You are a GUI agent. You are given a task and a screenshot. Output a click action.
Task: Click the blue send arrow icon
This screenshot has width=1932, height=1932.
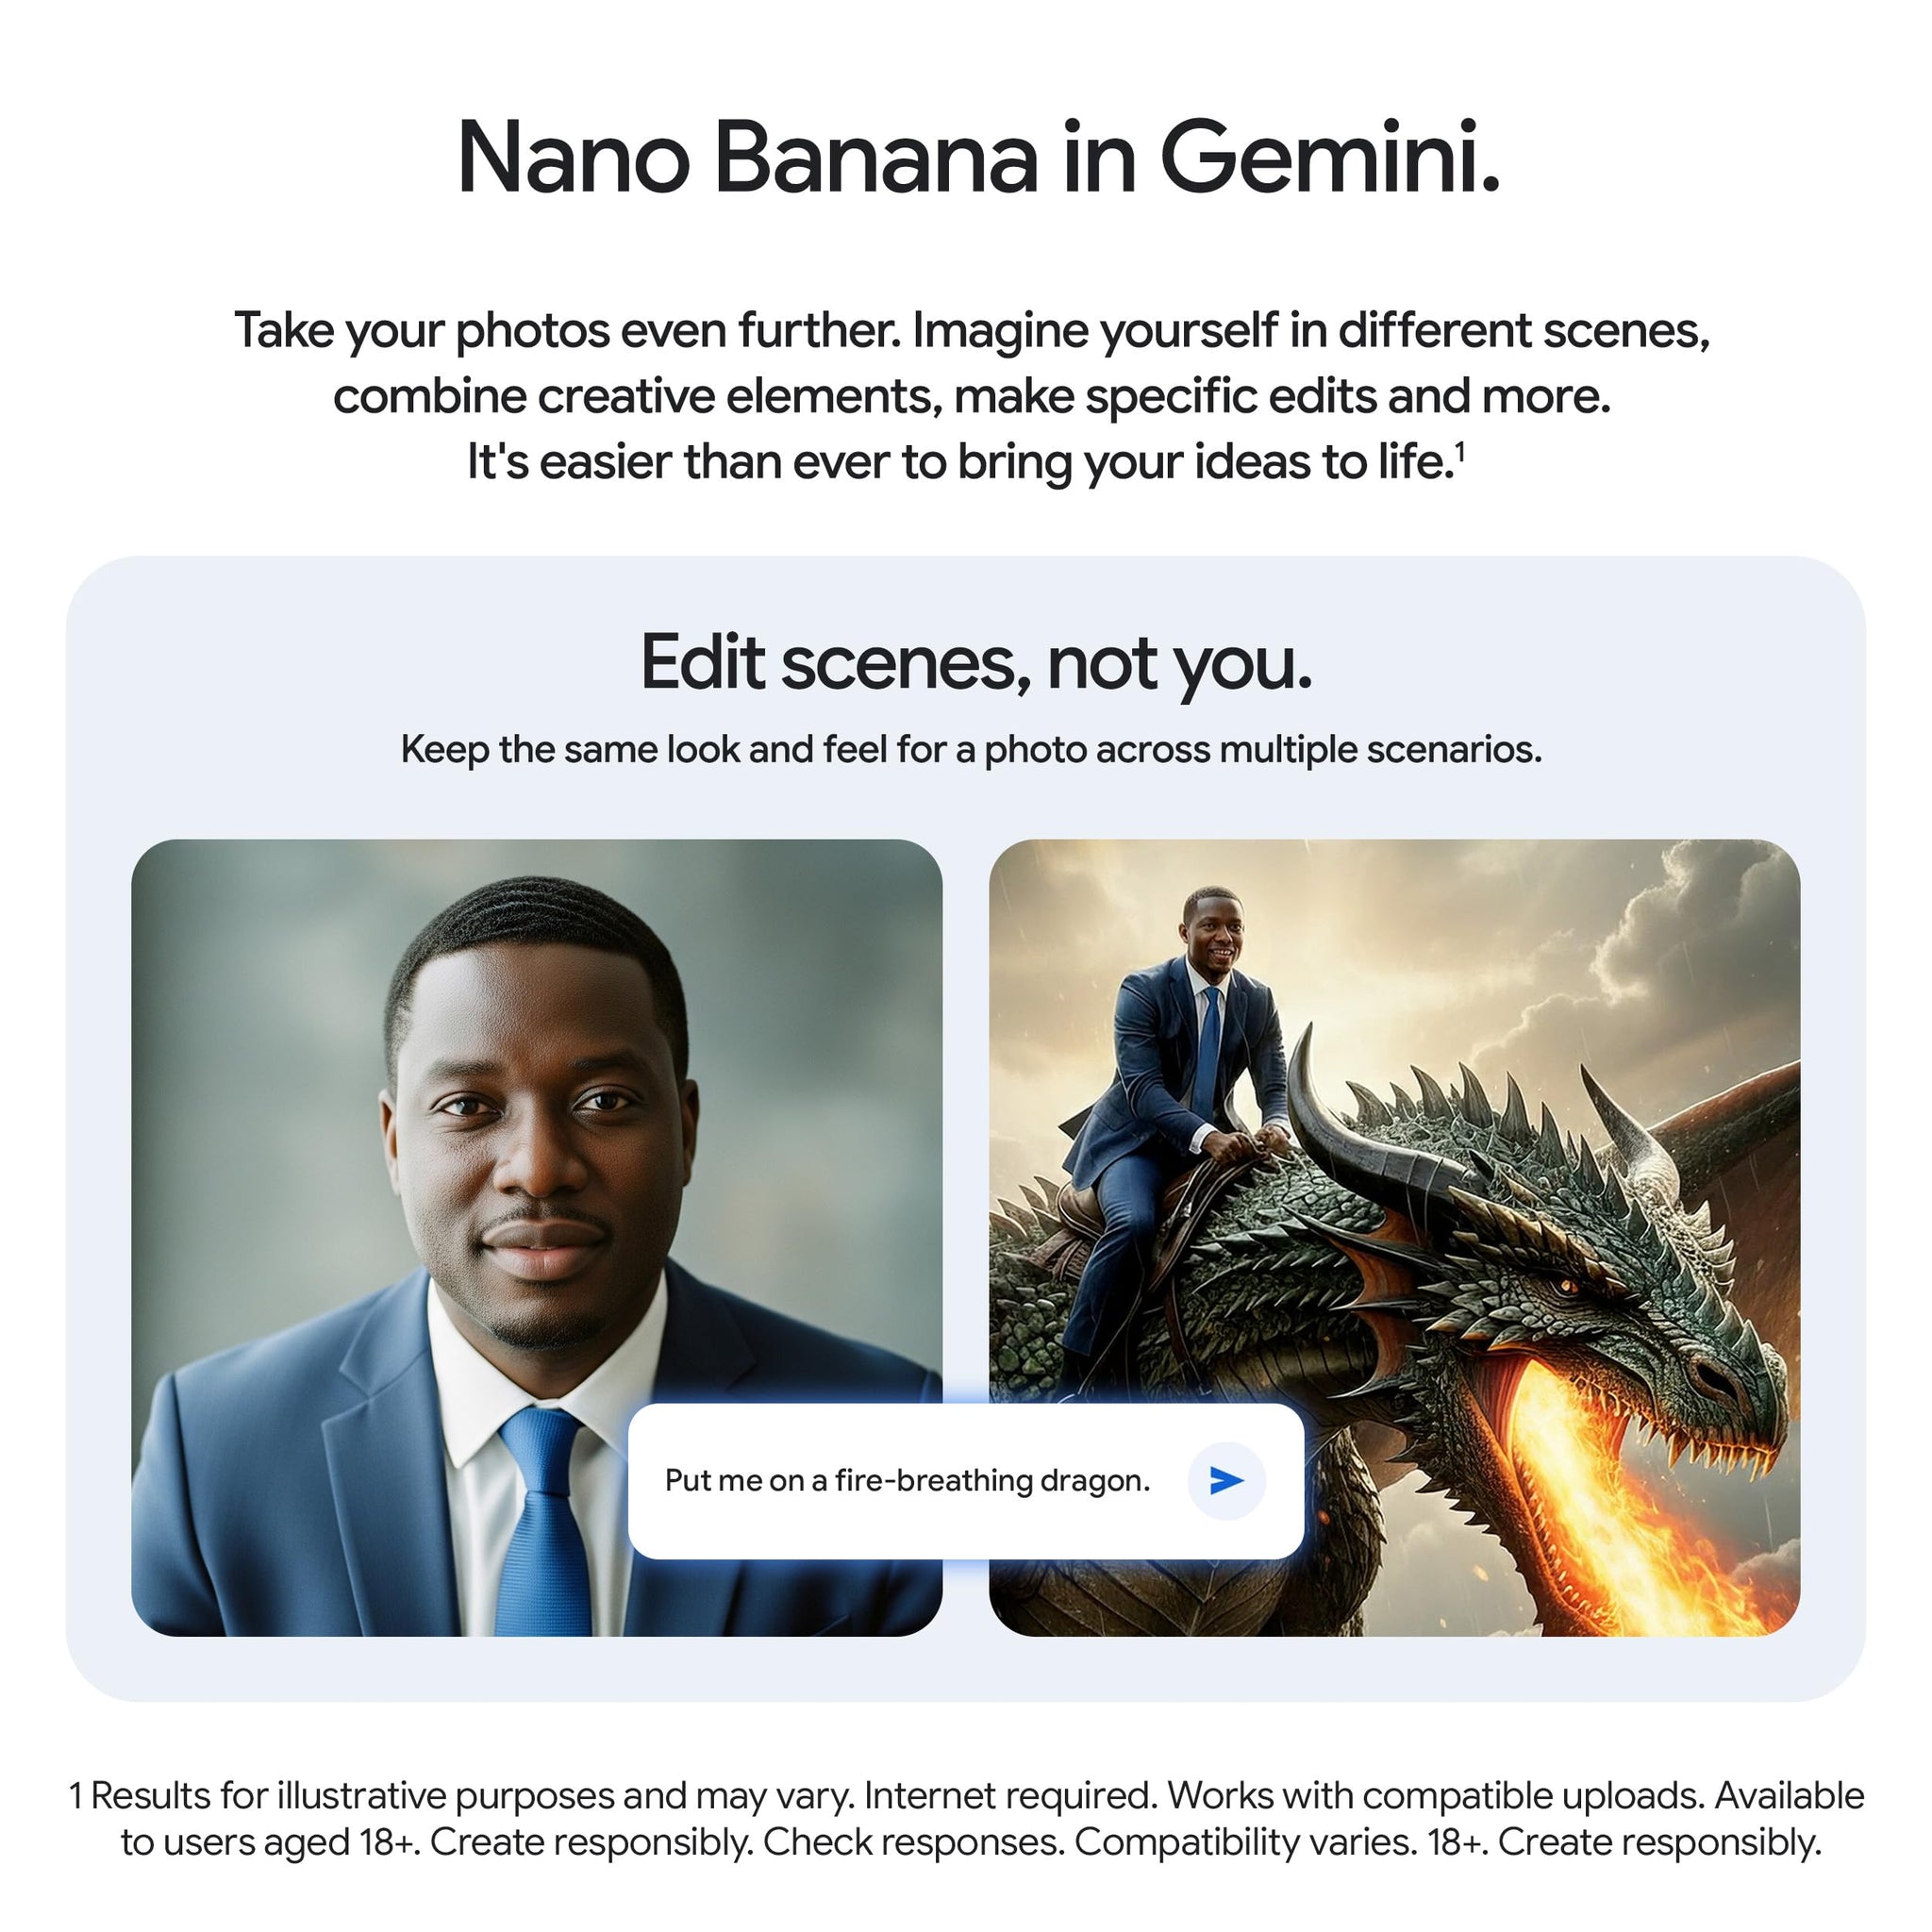1226,1481
